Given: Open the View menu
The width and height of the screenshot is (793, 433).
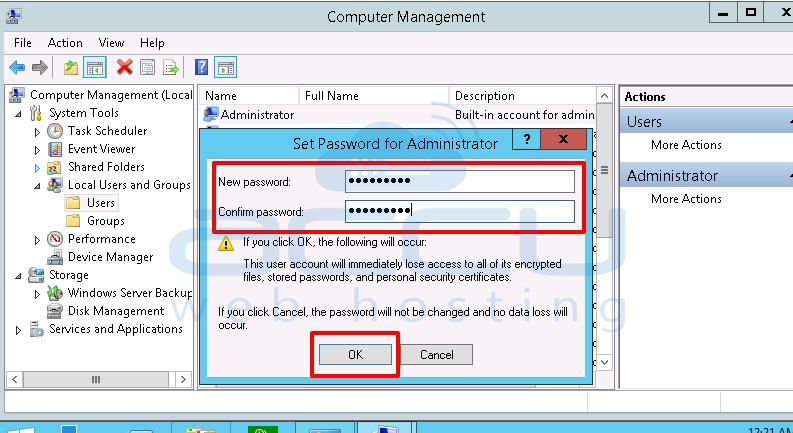Looking at the screenshot, I should 111,43.
